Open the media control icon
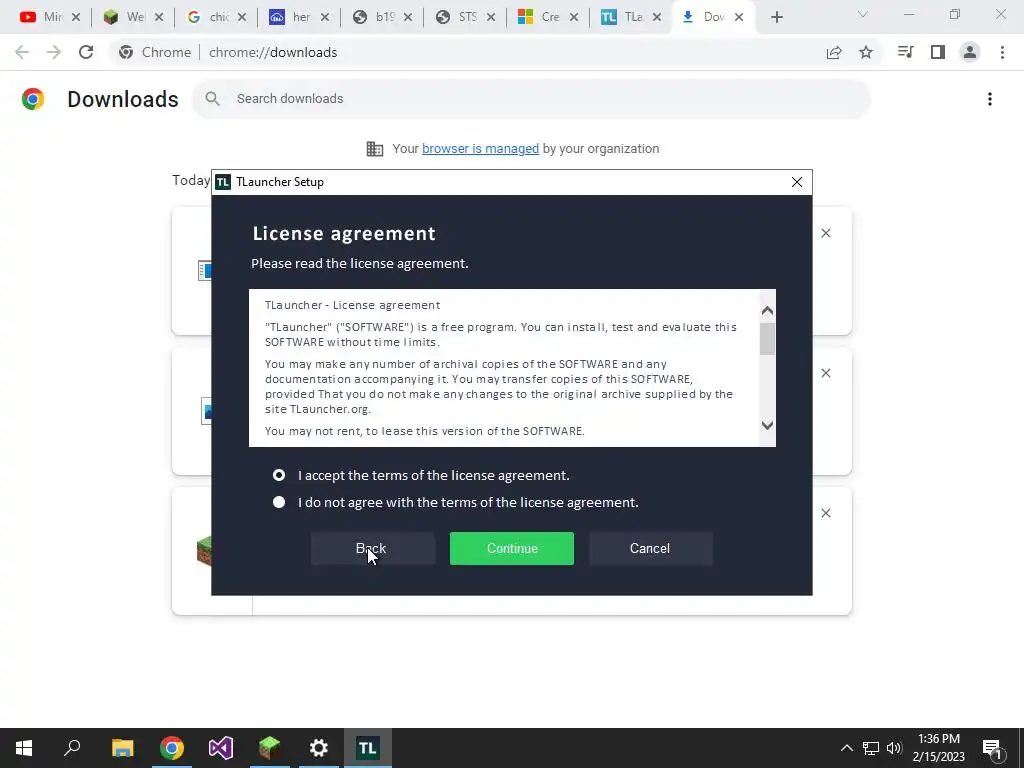 click(906, 52)
